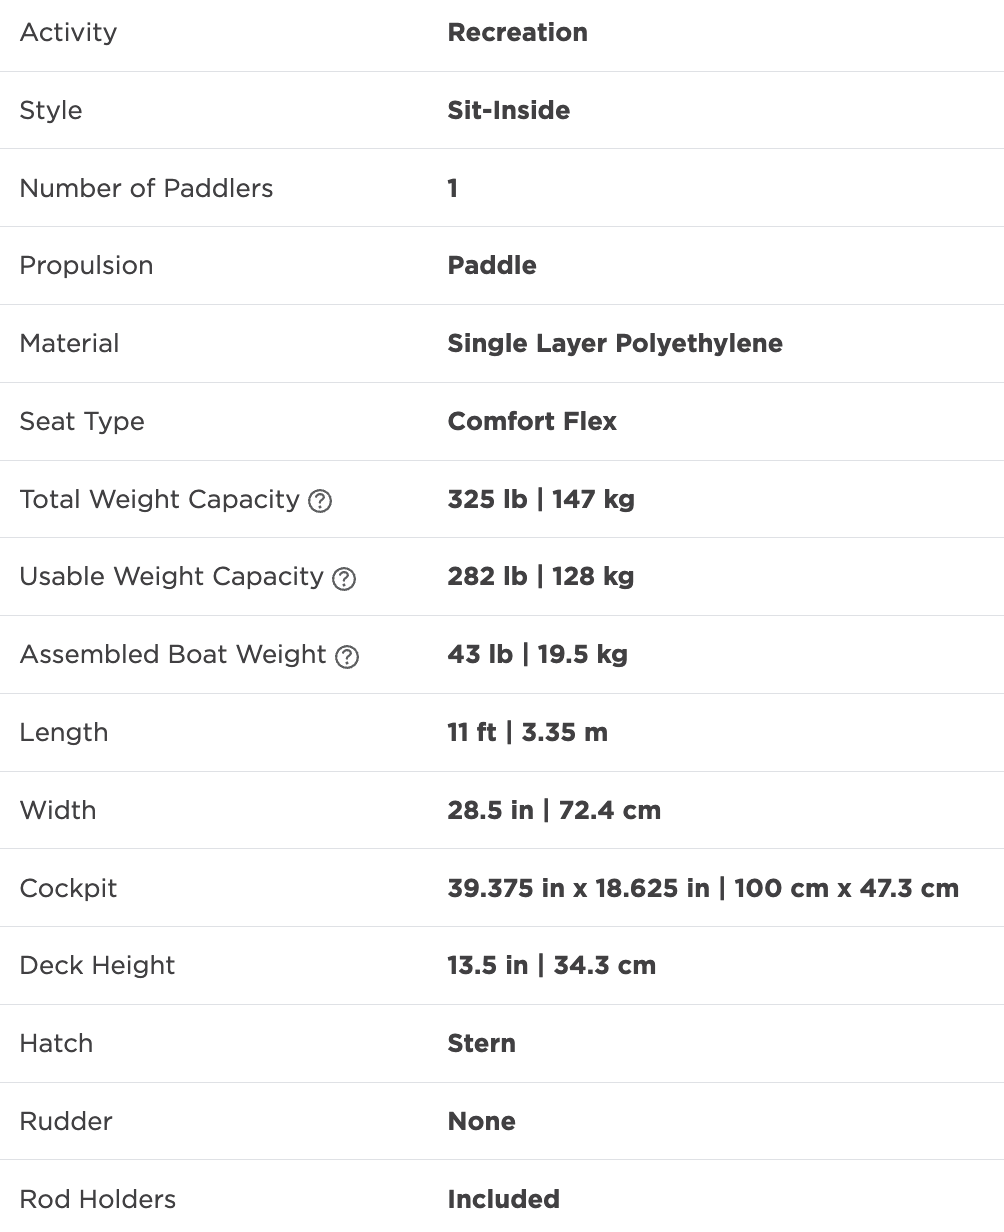The image size is (1004, 1232).
Task: Click the Cockpit dimensions value
Action: tap(703, 888)
